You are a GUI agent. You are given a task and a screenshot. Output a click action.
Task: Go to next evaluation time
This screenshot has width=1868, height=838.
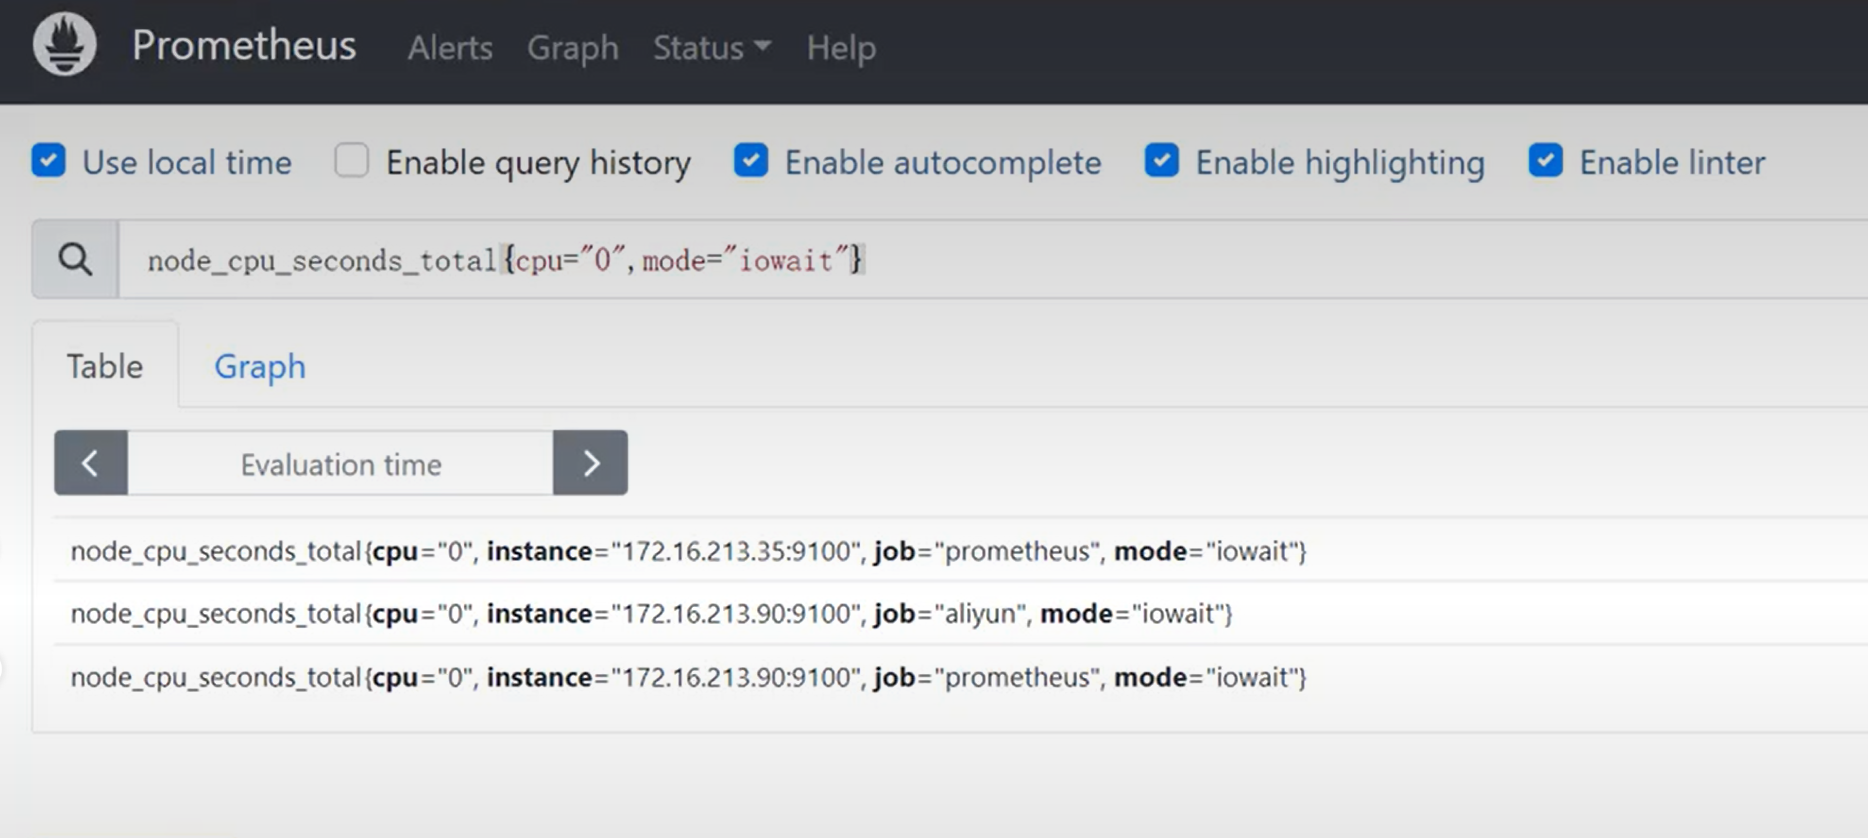[591, 463]
